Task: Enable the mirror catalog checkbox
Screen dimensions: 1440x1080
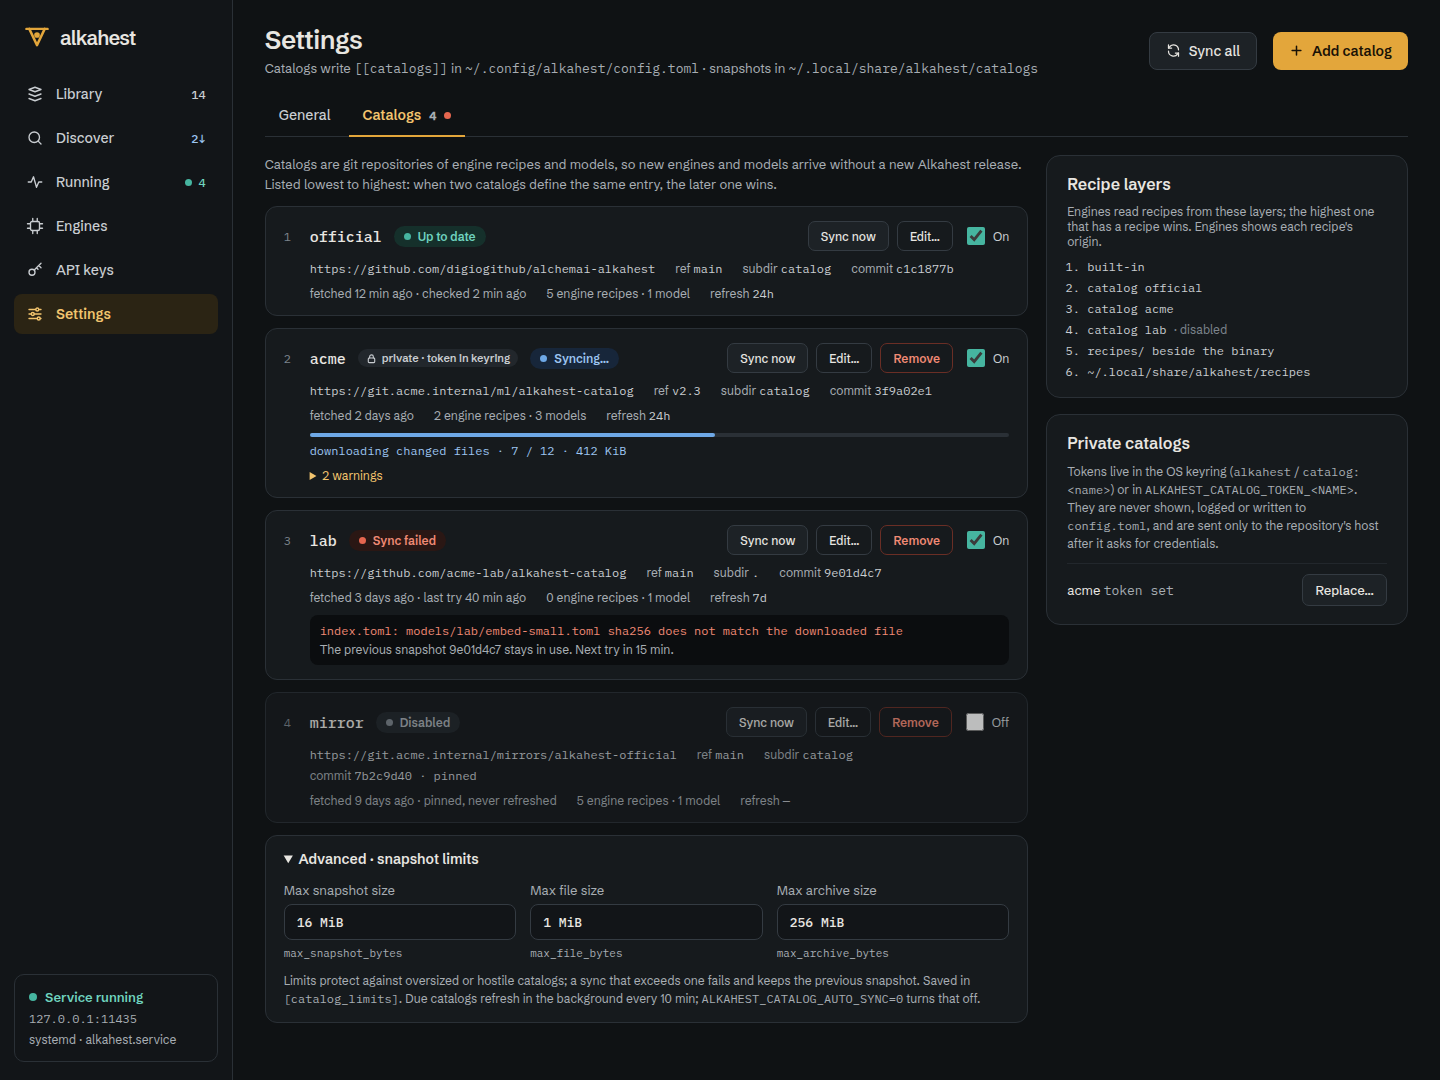Action: (x=975, y=722)
